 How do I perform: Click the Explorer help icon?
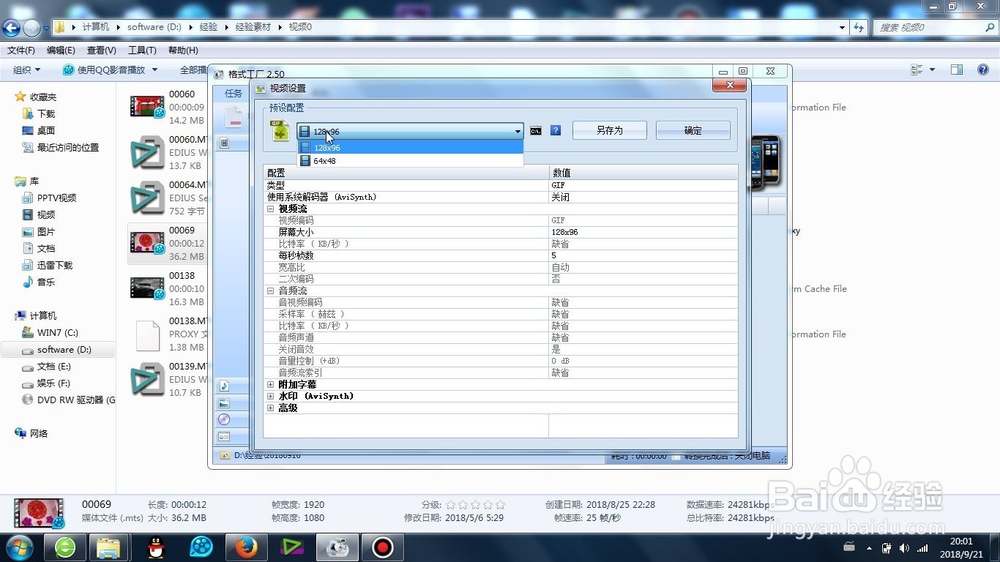tap(983, 70)
